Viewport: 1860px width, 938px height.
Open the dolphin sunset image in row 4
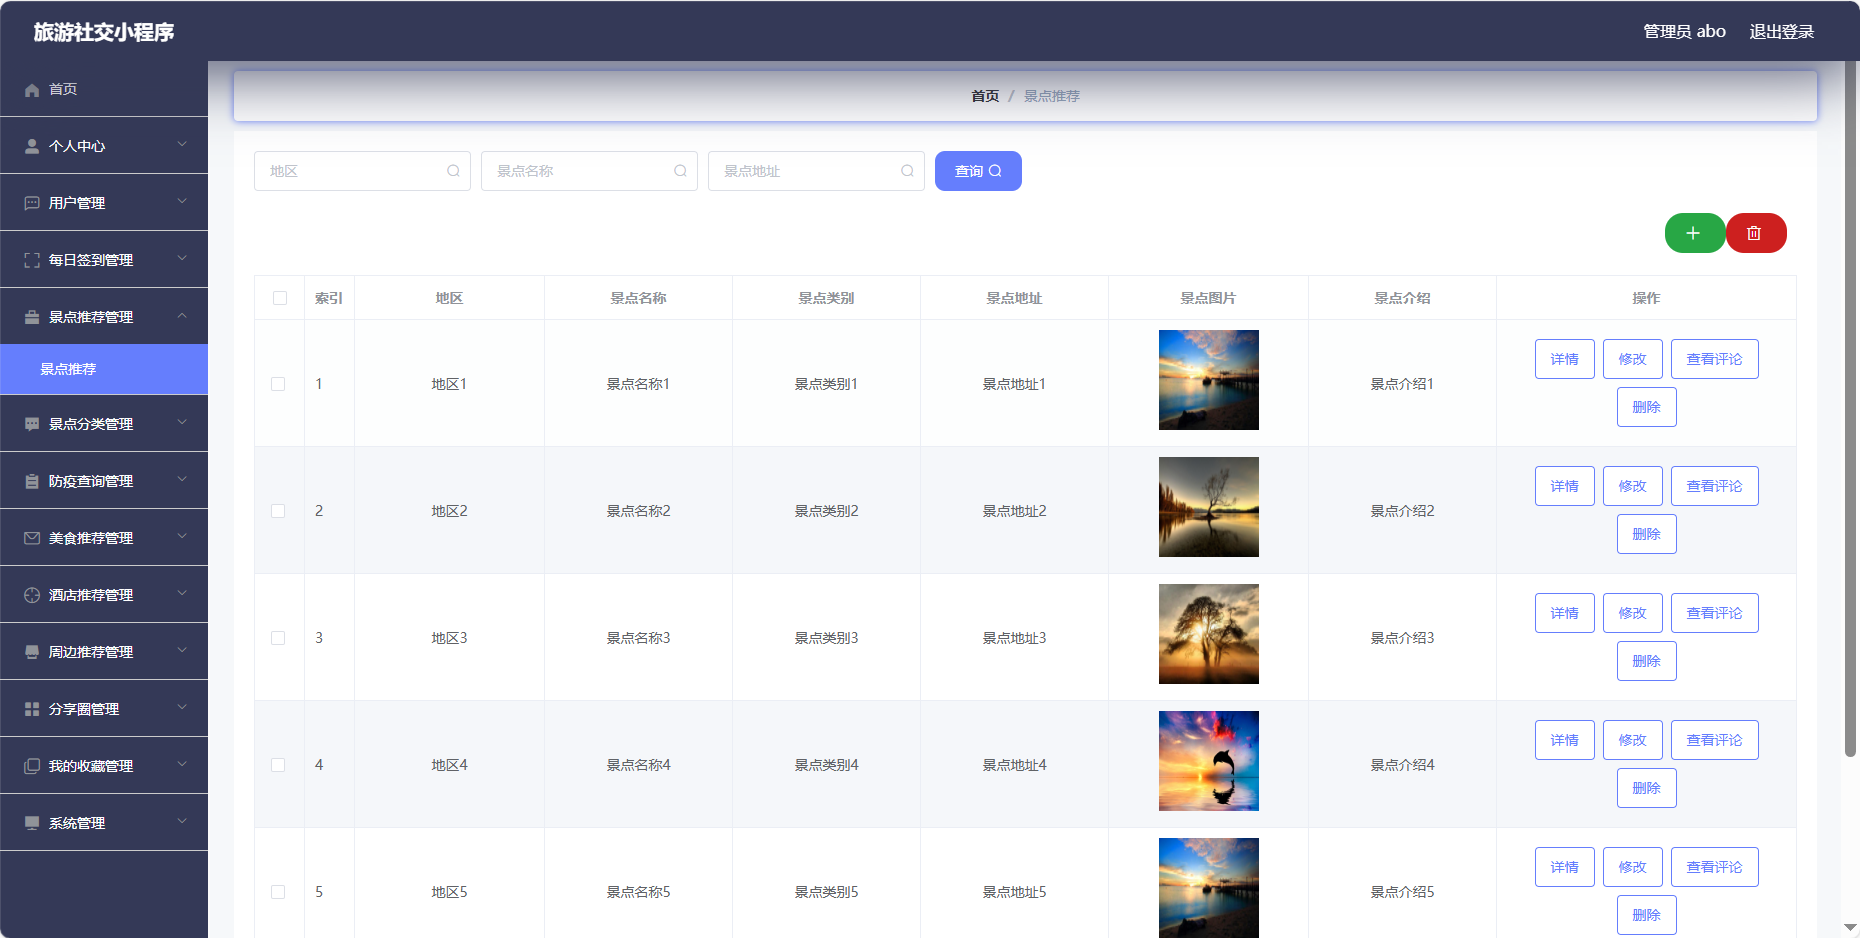(1209, 761)
